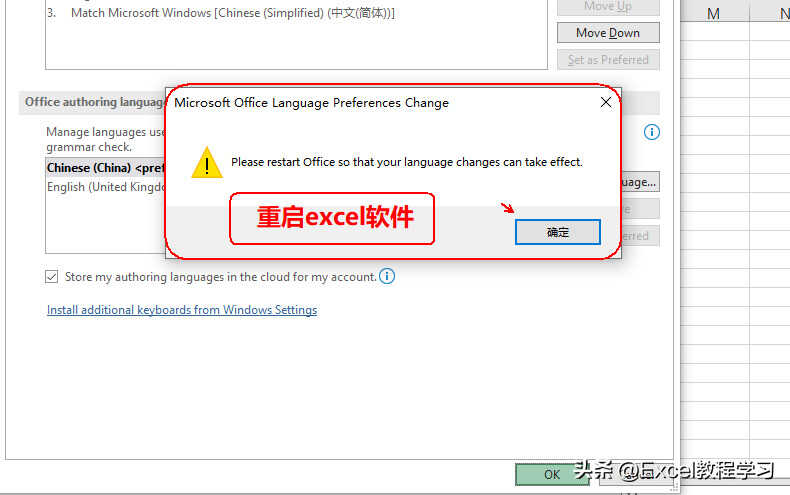Select English (United Kingdom) authoring language
The image size is (790, 495).
click(x=106, y=187)
